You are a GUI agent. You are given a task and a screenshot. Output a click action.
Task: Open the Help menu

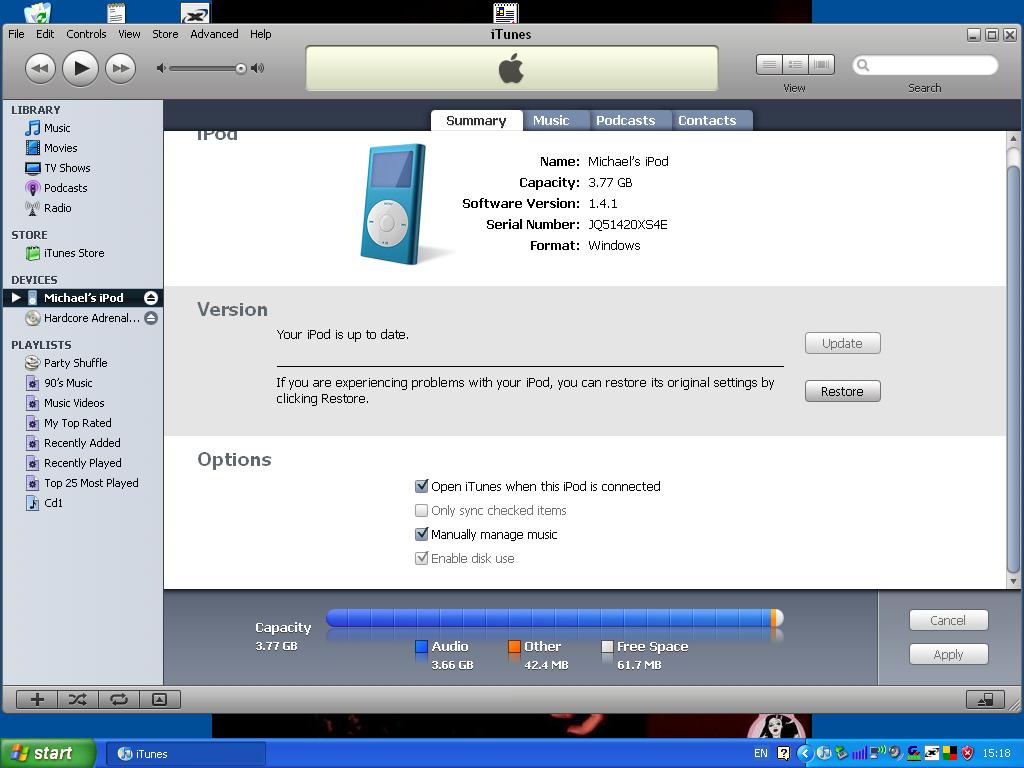coord(261,34)
